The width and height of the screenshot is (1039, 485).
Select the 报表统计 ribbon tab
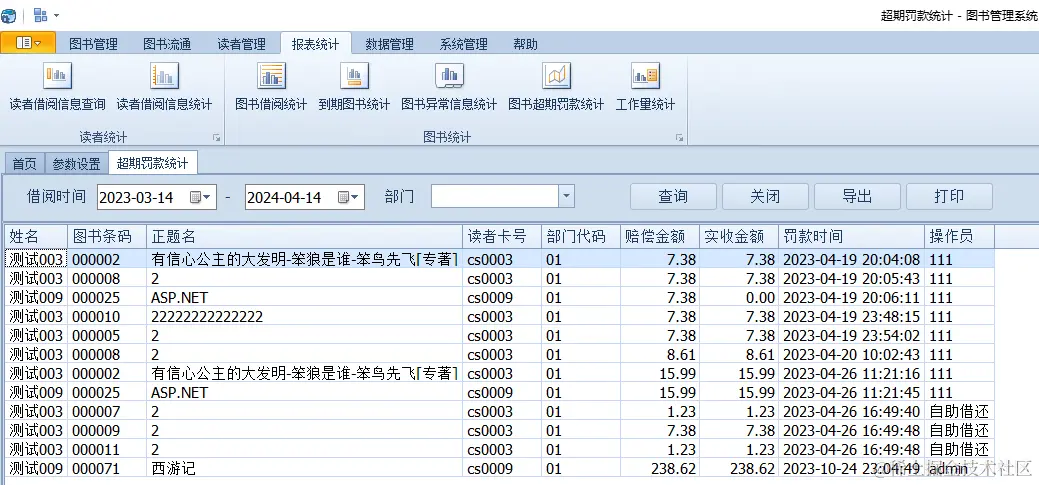pyautogui.click(x=315, y=44)
